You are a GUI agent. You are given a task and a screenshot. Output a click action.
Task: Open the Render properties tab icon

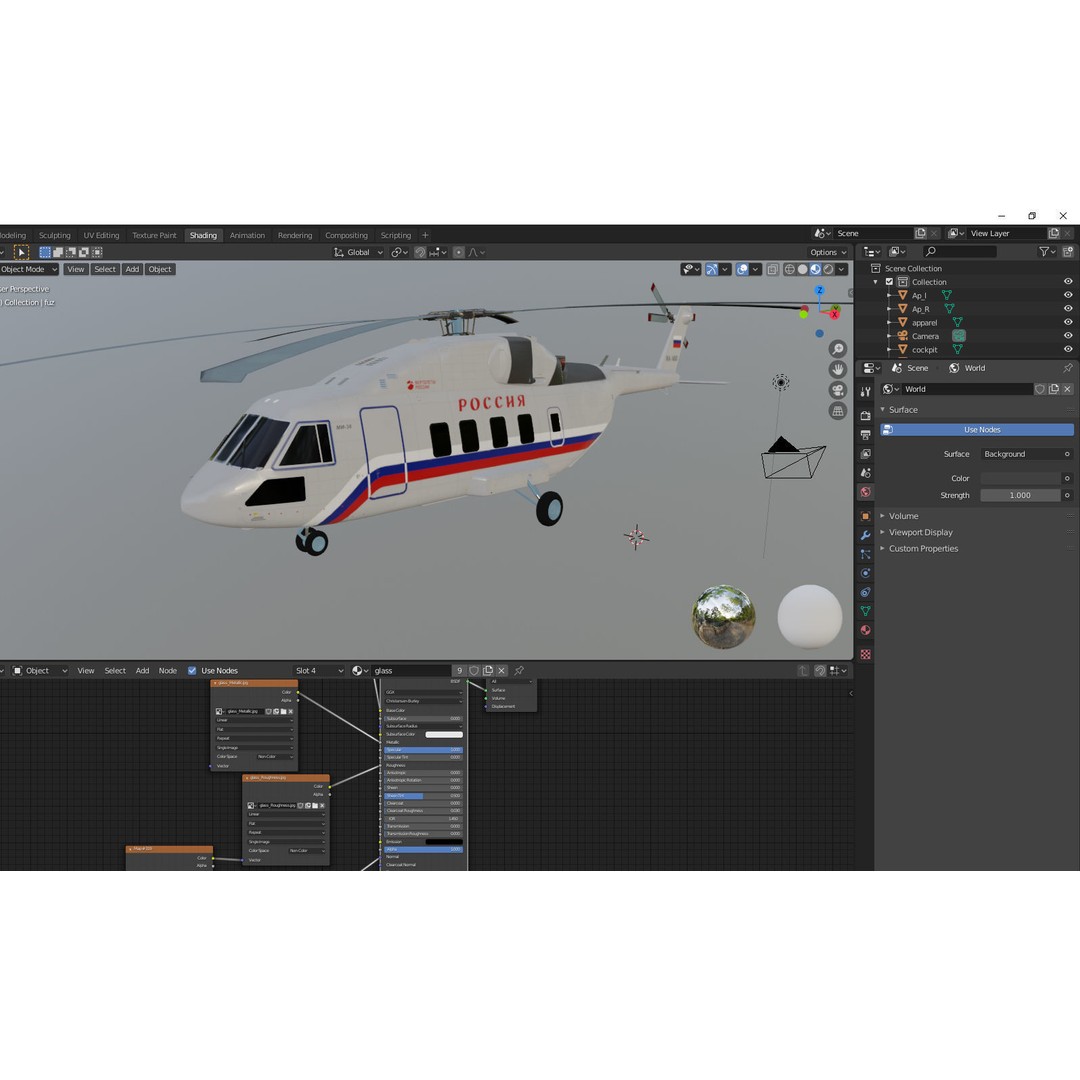tap(866, 415)
